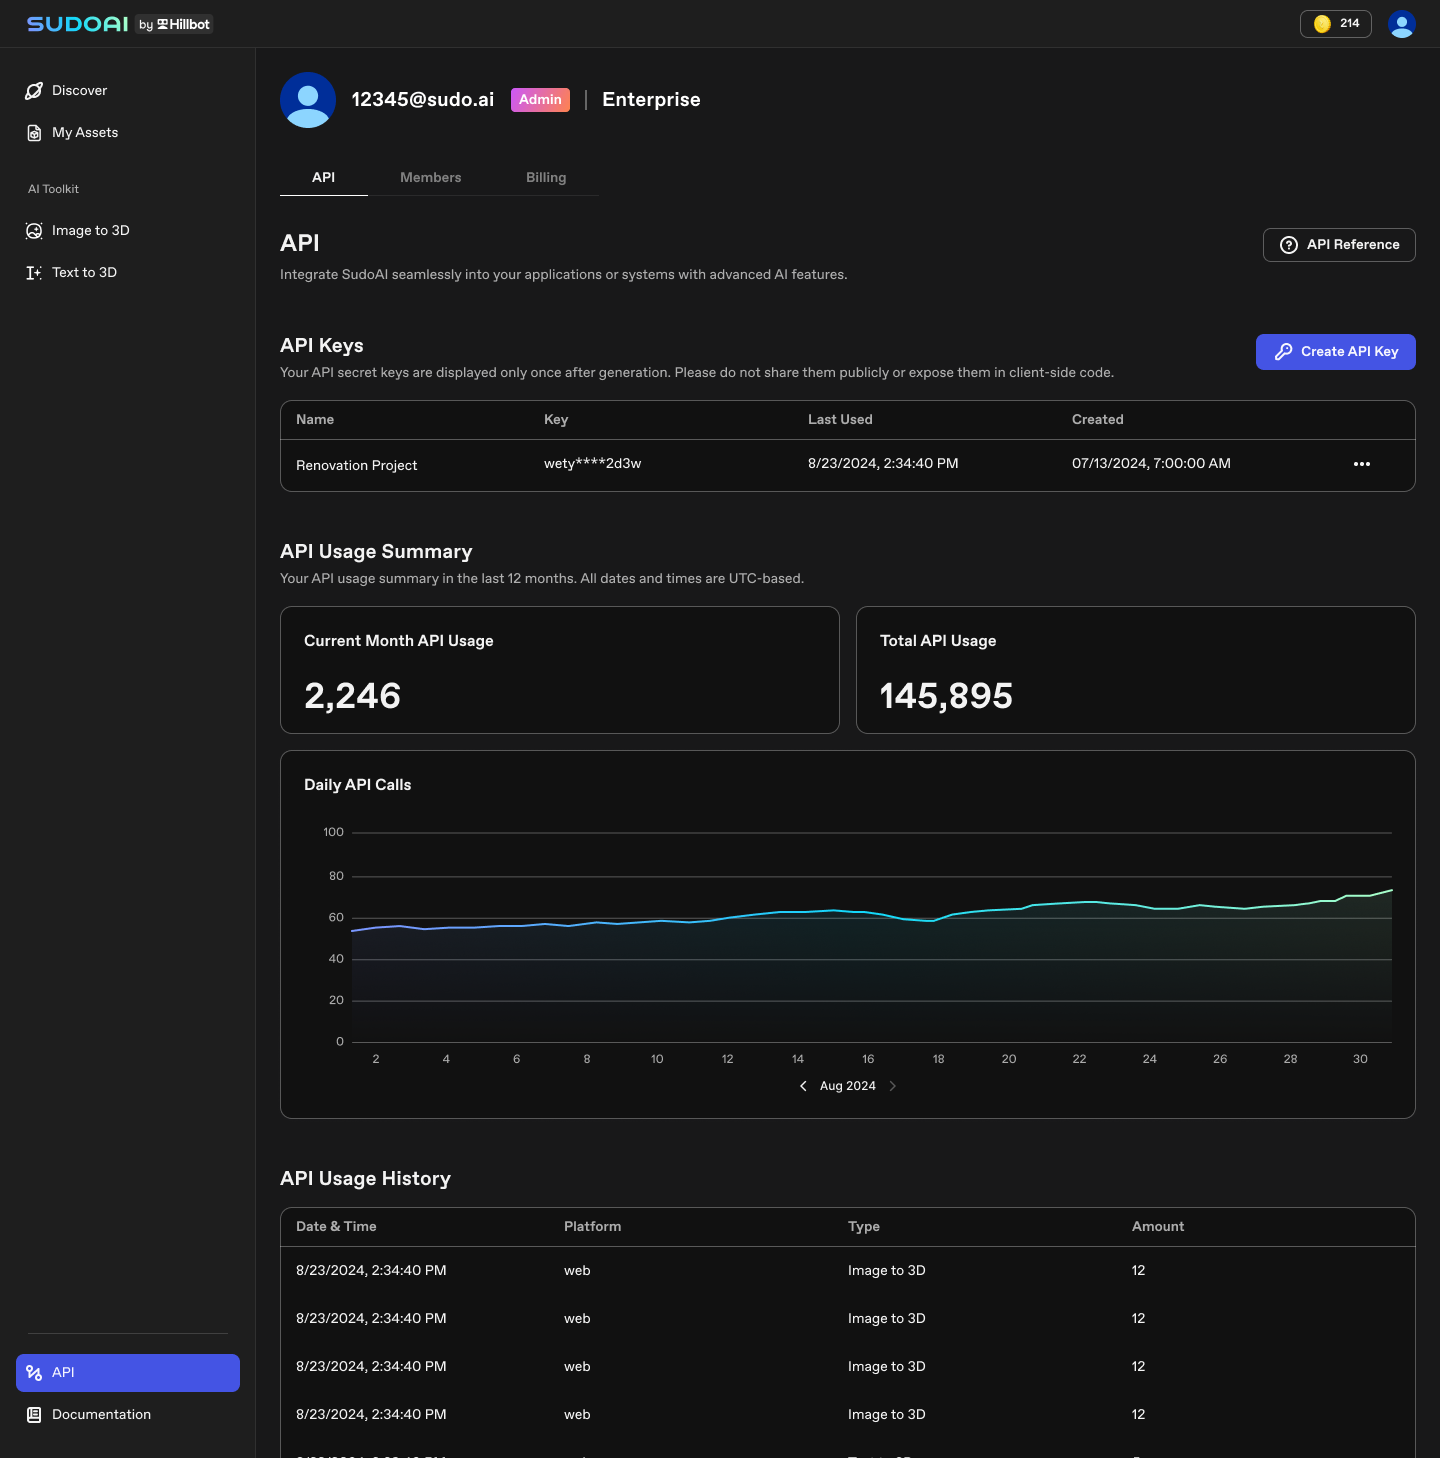1440x1458 pixels.
Task: Click the Created column header
Action: (x=1098, y=420)
